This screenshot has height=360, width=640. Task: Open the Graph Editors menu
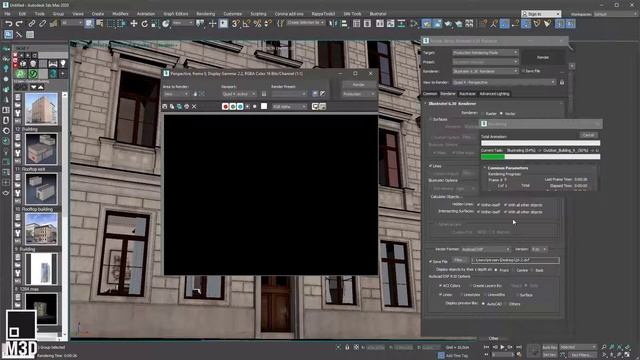click(176, 14)
